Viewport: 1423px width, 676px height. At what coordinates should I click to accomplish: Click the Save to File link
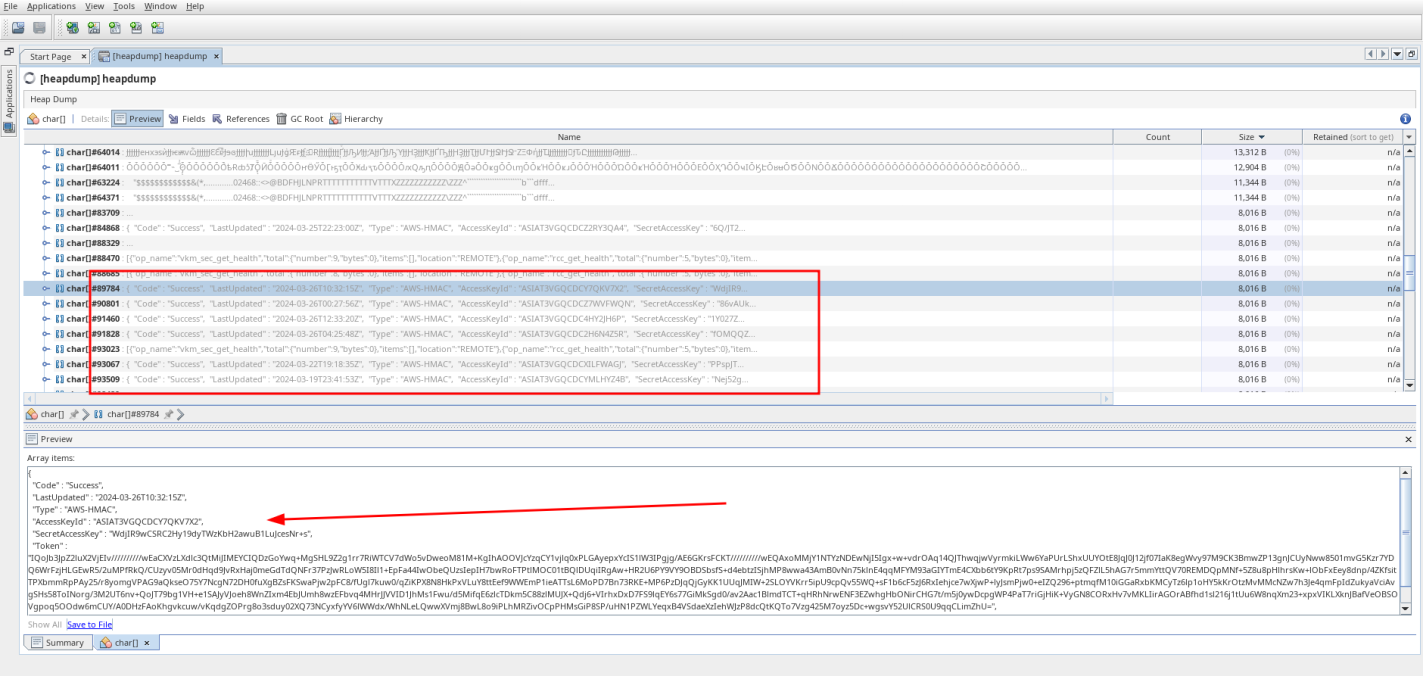click(x=89, y=624)
